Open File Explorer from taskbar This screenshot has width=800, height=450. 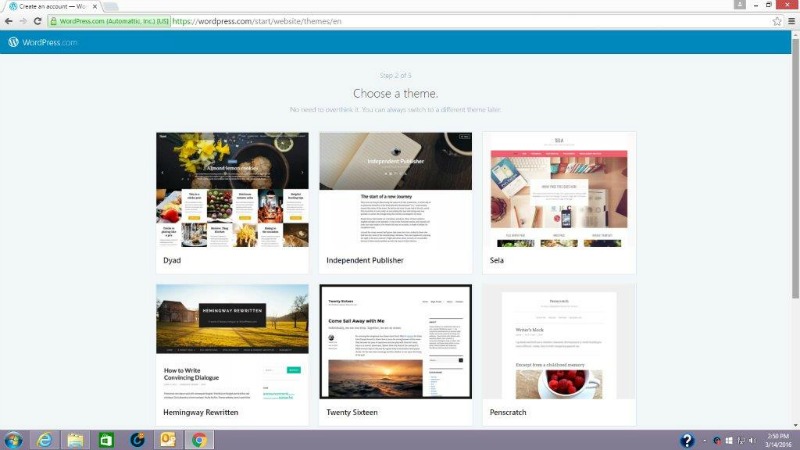[76, 440]
